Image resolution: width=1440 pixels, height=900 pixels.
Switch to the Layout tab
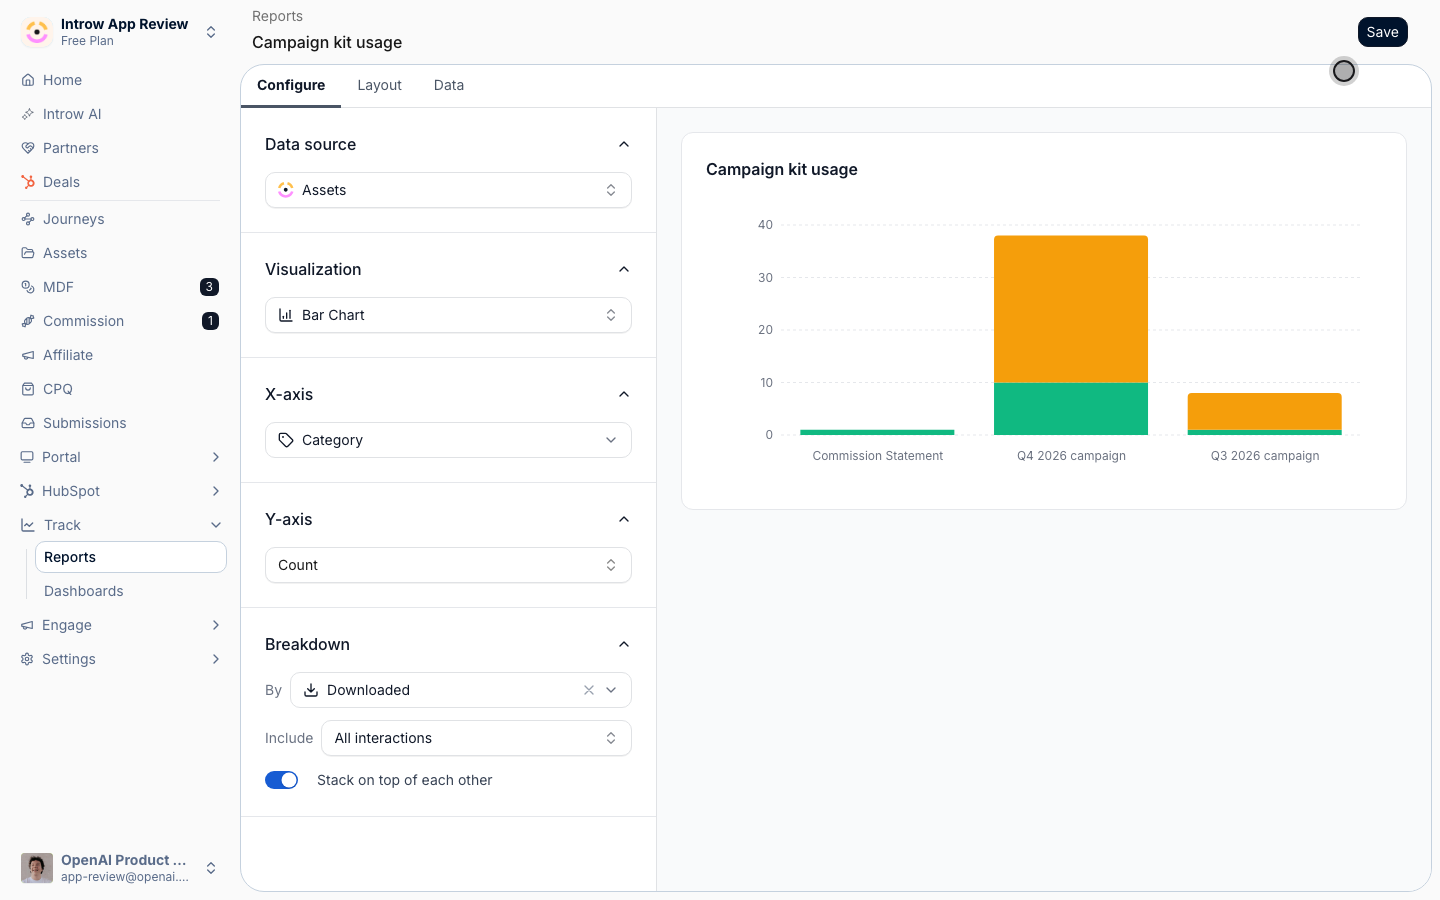pyautogui.click(x=380, y=85)
